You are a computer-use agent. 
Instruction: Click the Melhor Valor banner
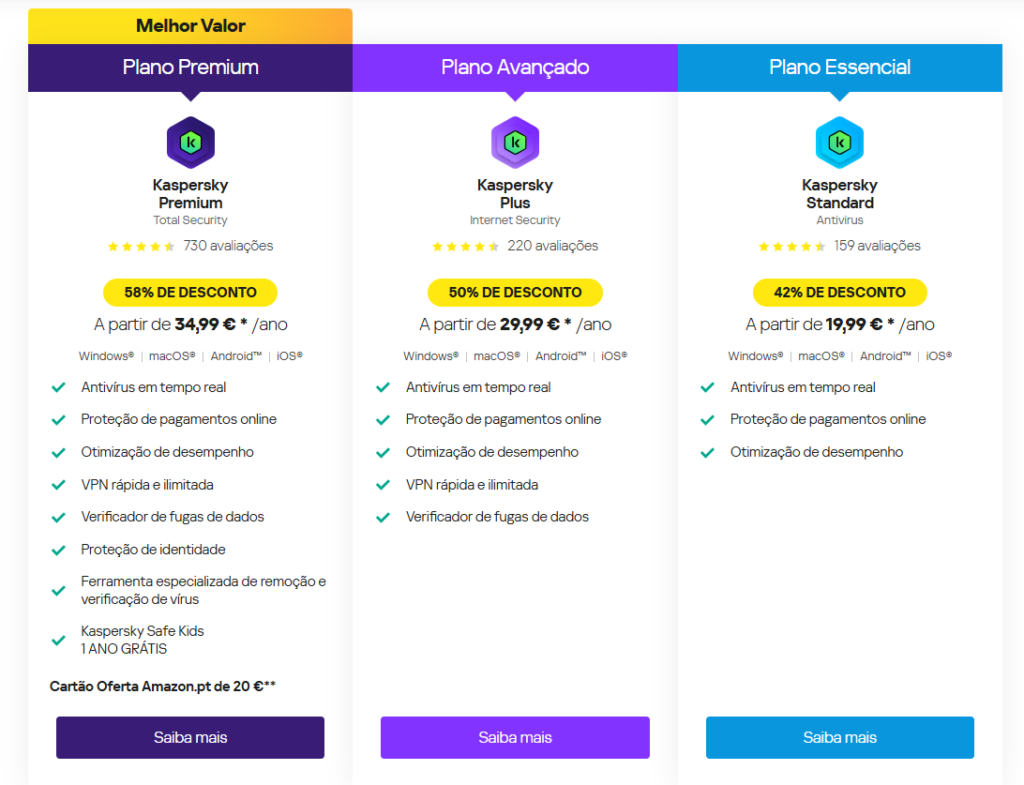pos(190,26)
